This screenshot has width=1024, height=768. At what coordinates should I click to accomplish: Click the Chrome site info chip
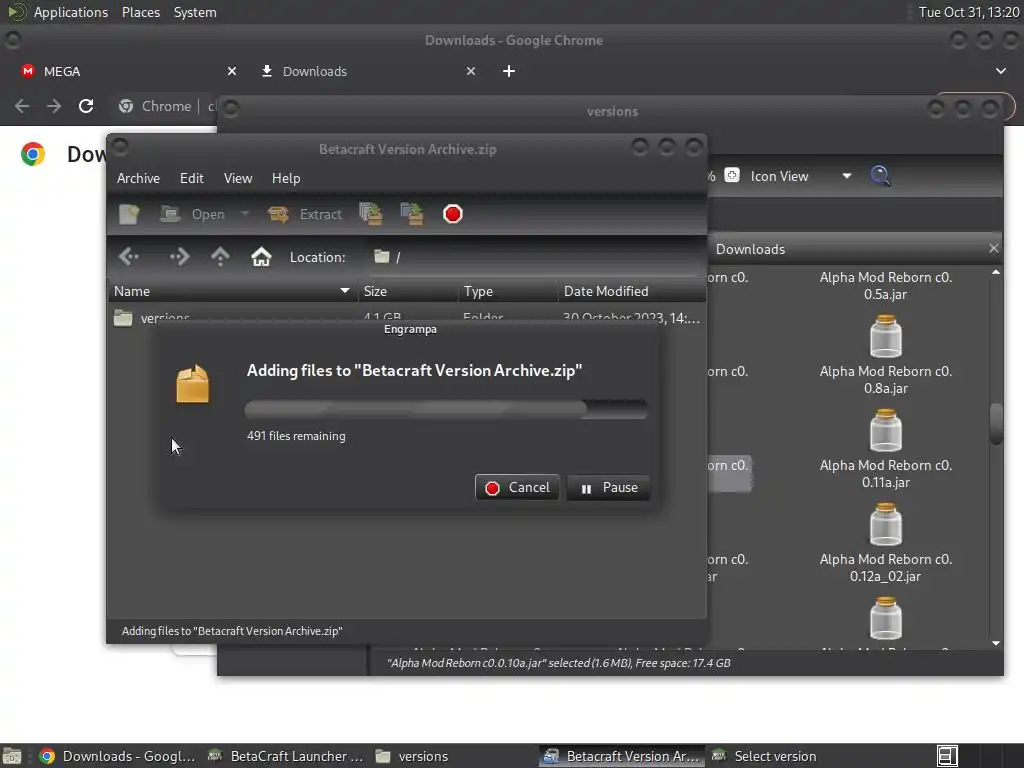(x=155, y=106)
